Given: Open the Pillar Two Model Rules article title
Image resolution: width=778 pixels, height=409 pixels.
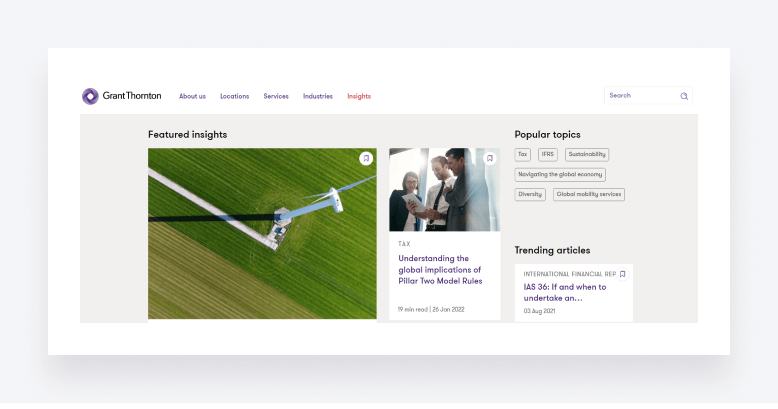Looking at the screenshot, I should (440, 270).
